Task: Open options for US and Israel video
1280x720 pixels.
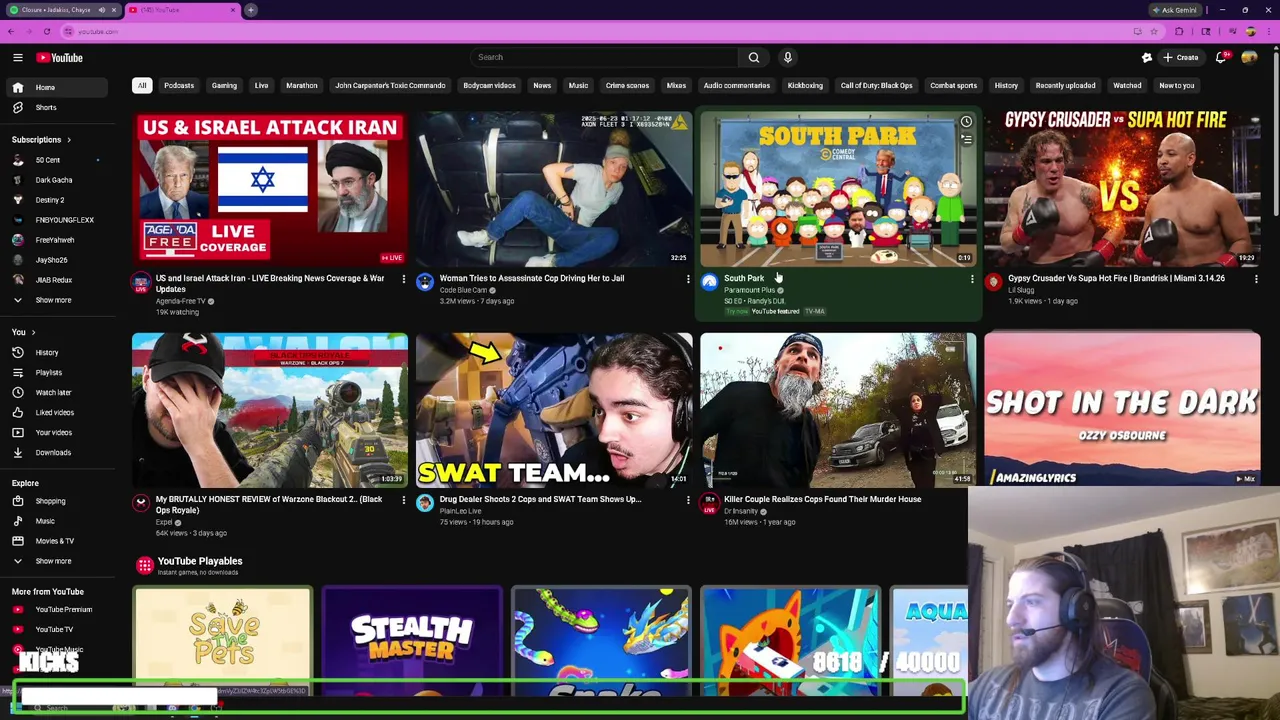Action: click(x=404, y=279)
